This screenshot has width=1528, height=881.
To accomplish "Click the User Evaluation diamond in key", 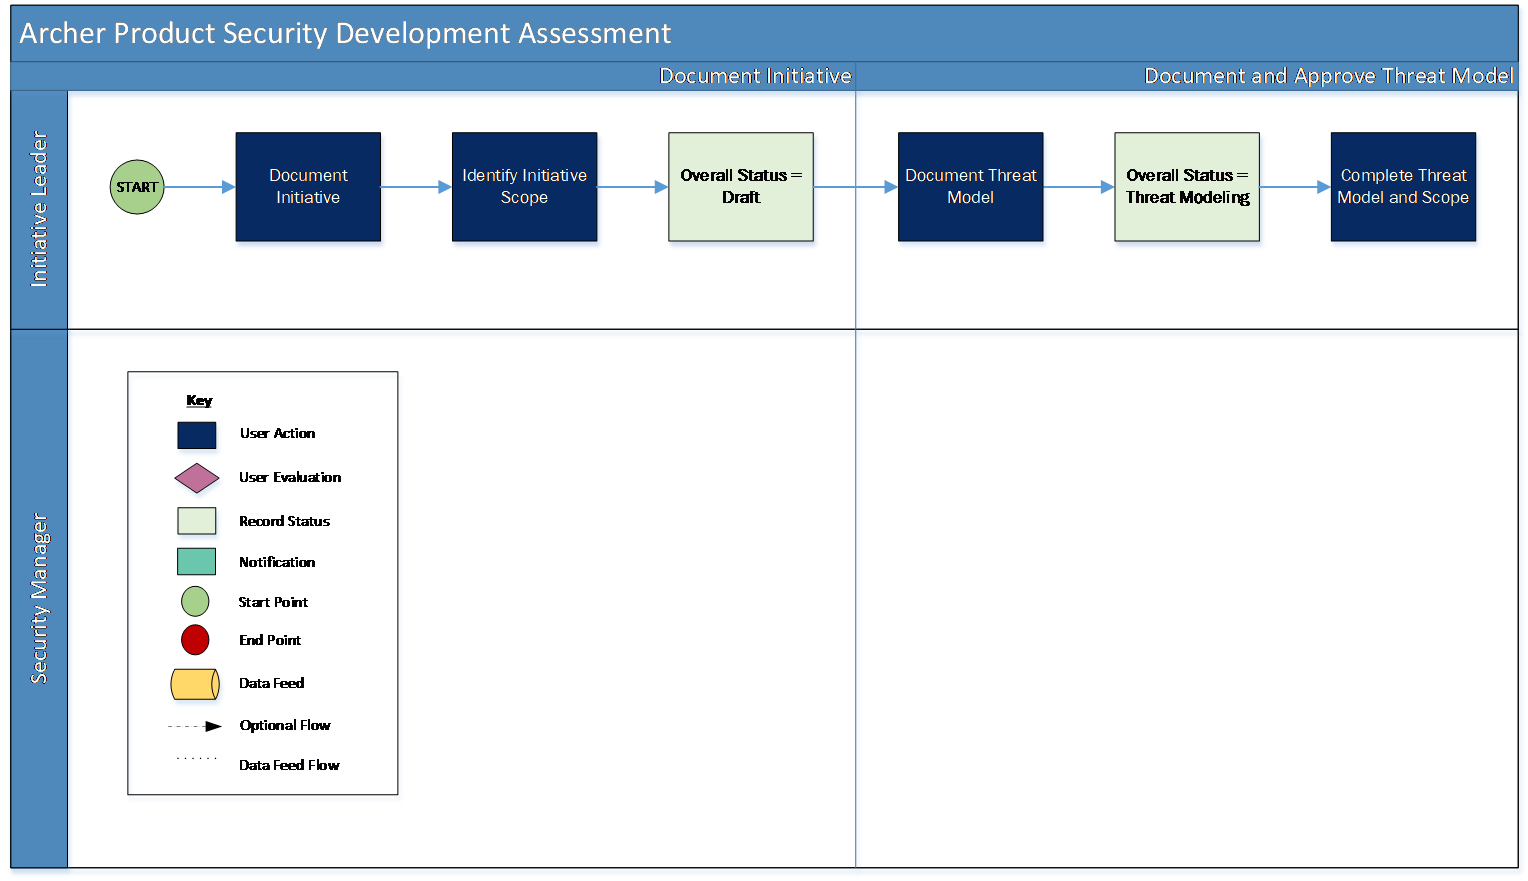I will [197, 478].
